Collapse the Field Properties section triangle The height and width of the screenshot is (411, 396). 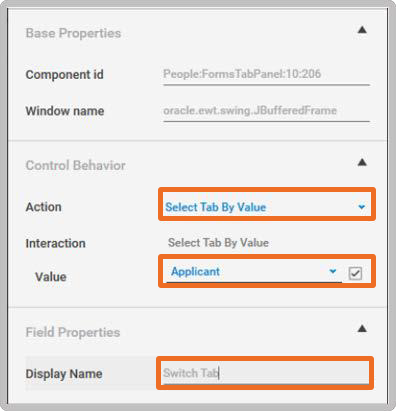362,329
